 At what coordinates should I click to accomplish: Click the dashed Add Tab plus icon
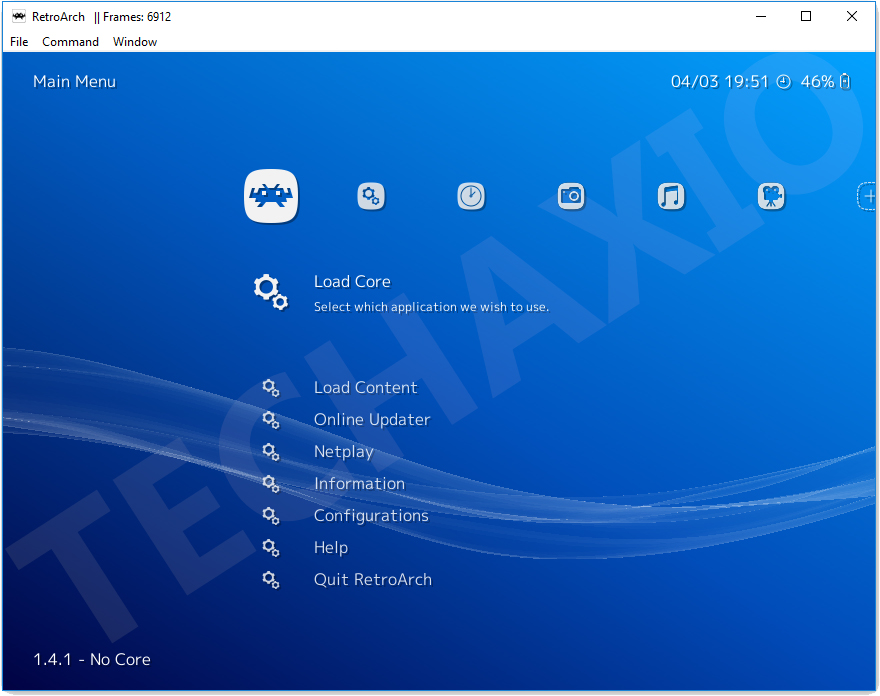[x=868, y=196]
